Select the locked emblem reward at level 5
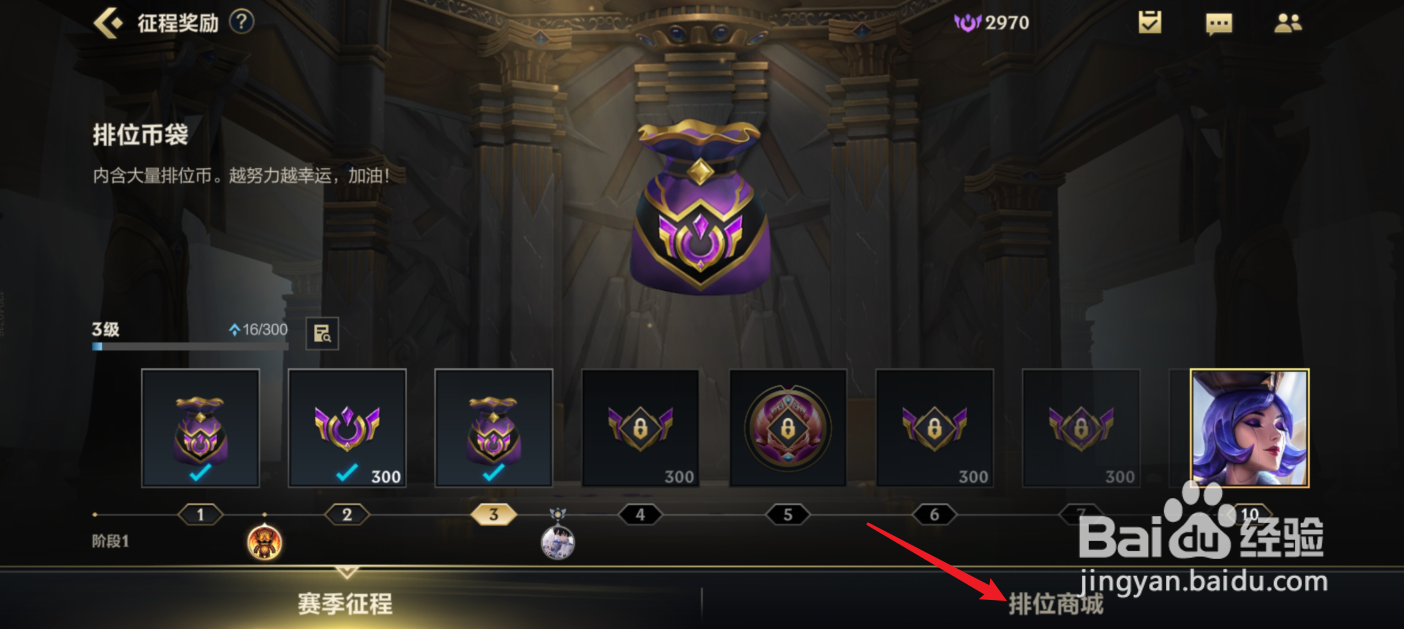Viewport: 1404px width, 629px height. 788,428
